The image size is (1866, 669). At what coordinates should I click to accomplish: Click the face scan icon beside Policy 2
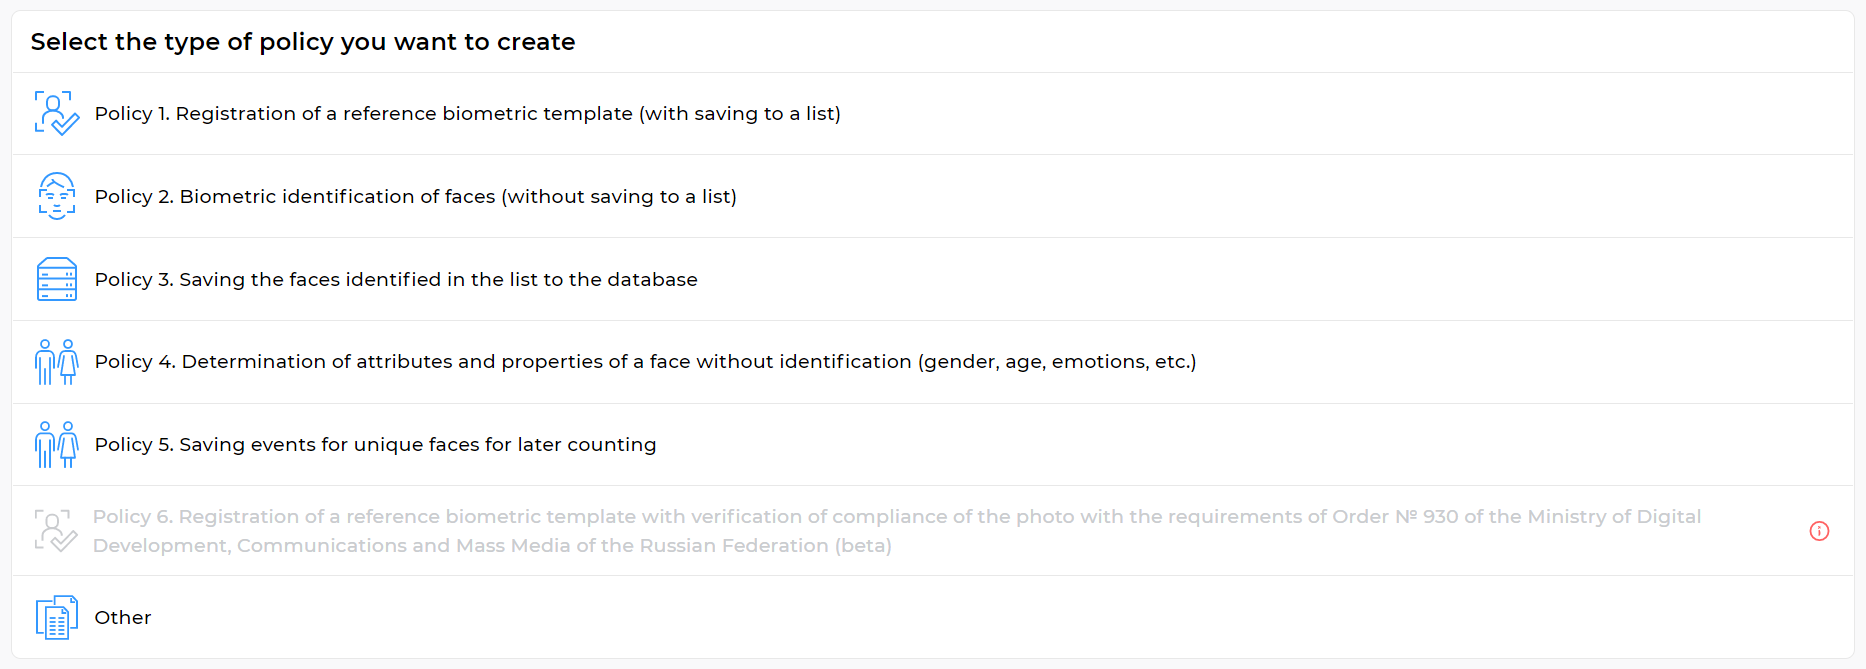(57, 196)
